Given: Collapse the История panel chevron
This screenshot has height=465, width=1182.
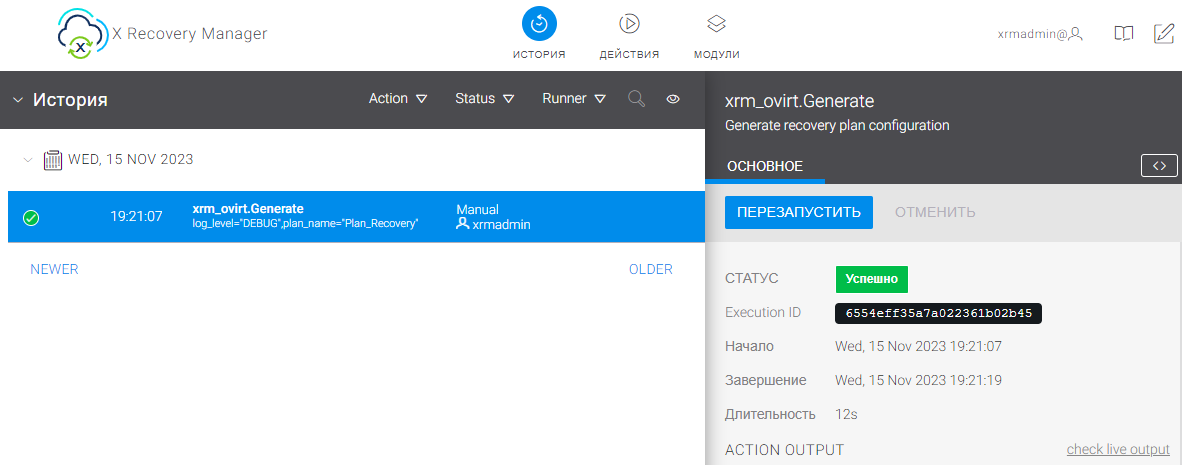Looking at the screenshot, I should pyautogui.click(x=18, y=100).
